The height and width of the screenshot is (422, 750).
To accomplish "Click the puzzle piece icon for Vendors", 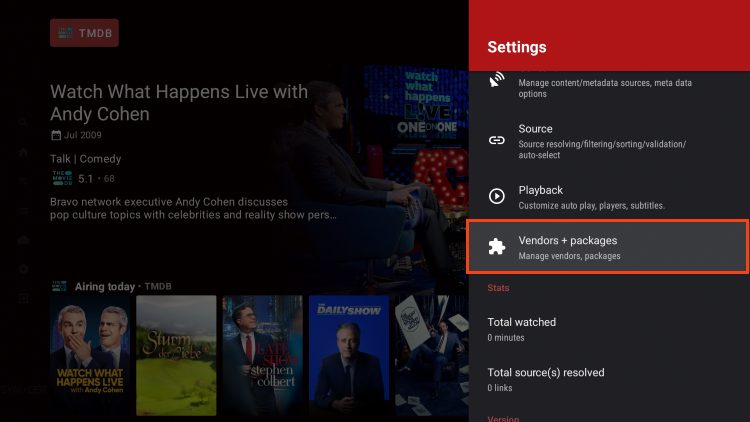I will (496, 247).
